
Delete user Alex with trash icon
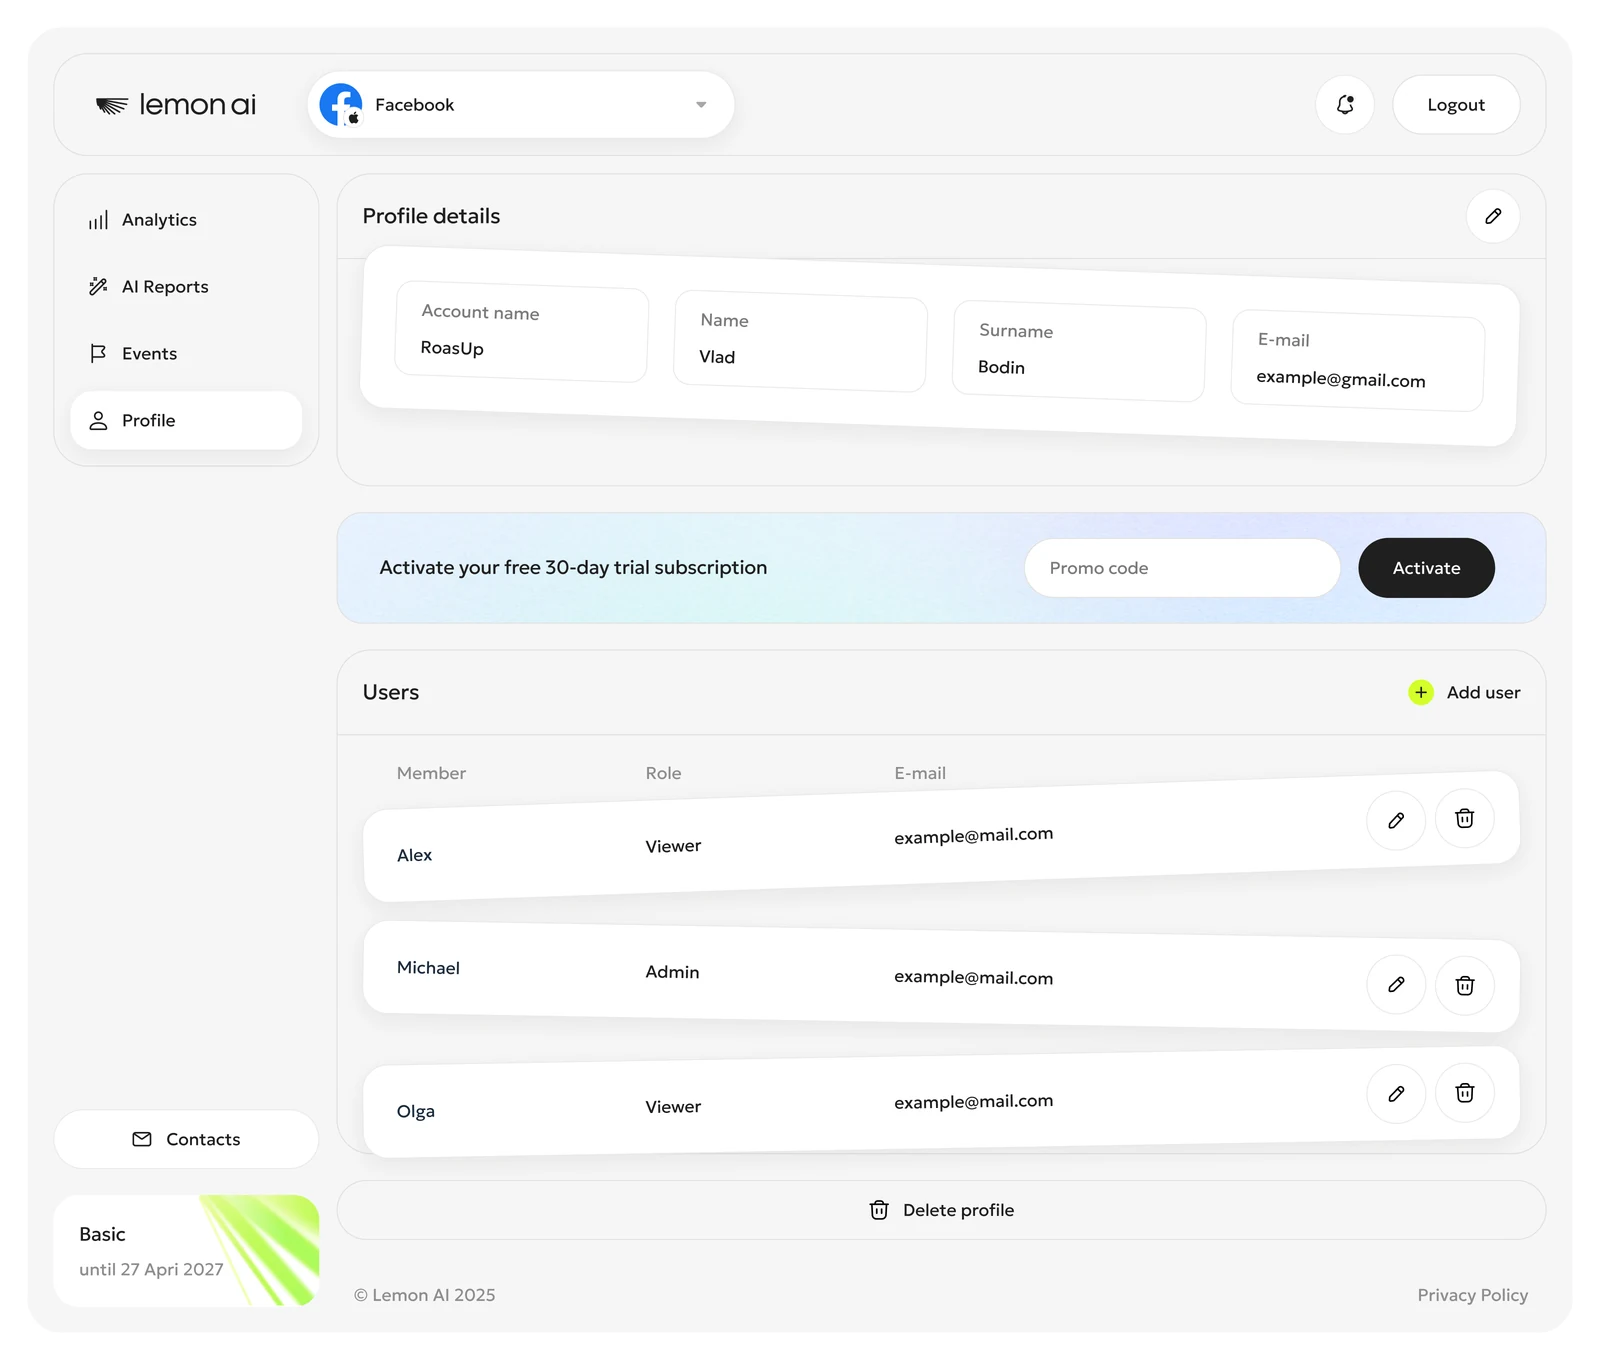(x=1465, y=818)
